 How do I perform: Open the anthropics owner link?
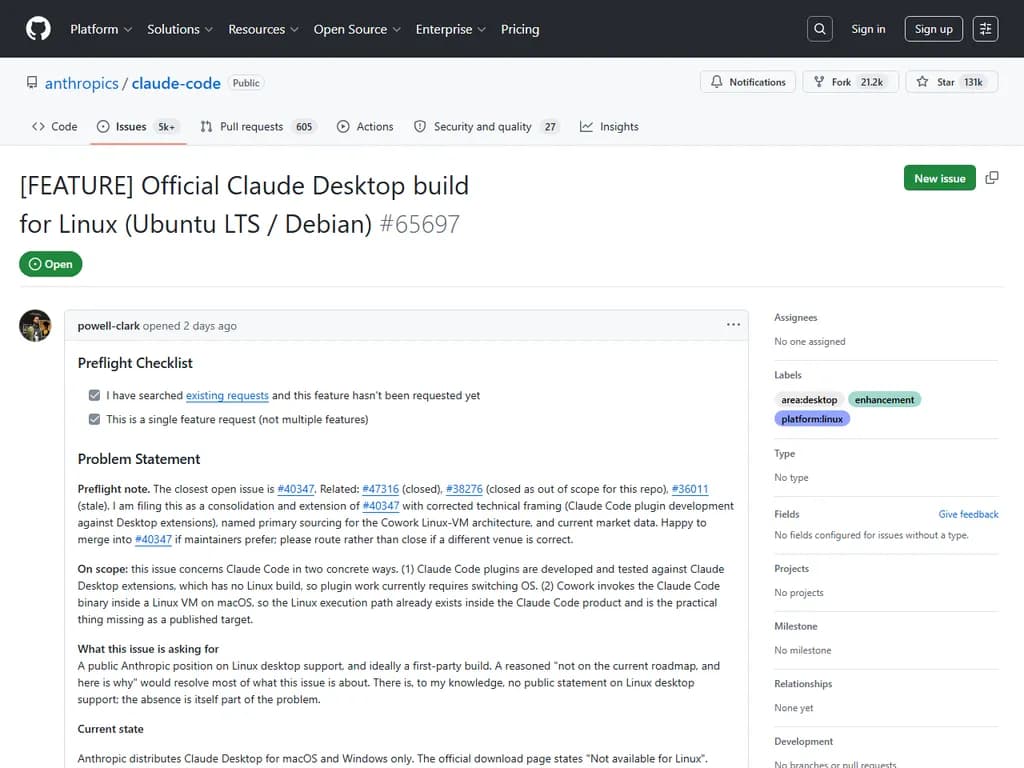click(x=82, y=83)
